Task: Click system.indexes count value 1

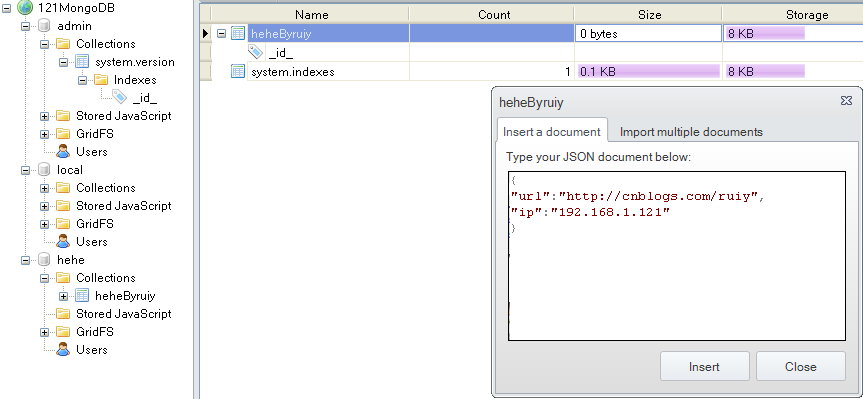Action: 567,72
